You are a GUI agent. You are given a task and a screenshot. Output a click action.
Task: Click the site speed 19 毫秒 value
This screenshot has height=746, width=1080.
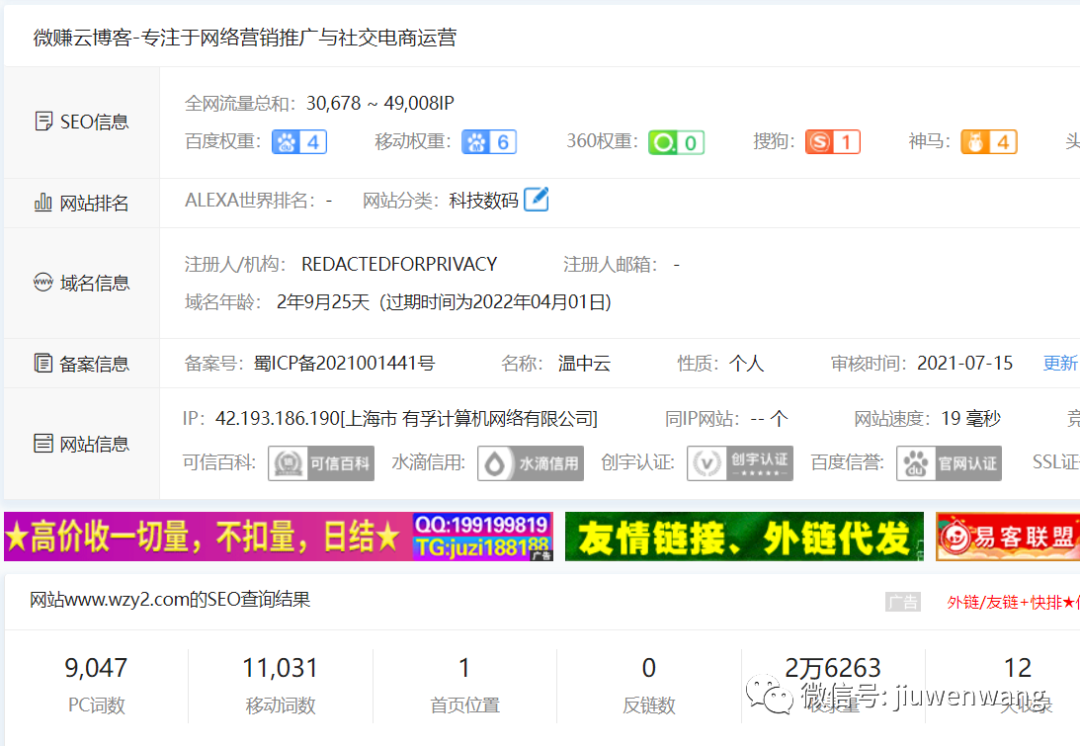(970, 418)
